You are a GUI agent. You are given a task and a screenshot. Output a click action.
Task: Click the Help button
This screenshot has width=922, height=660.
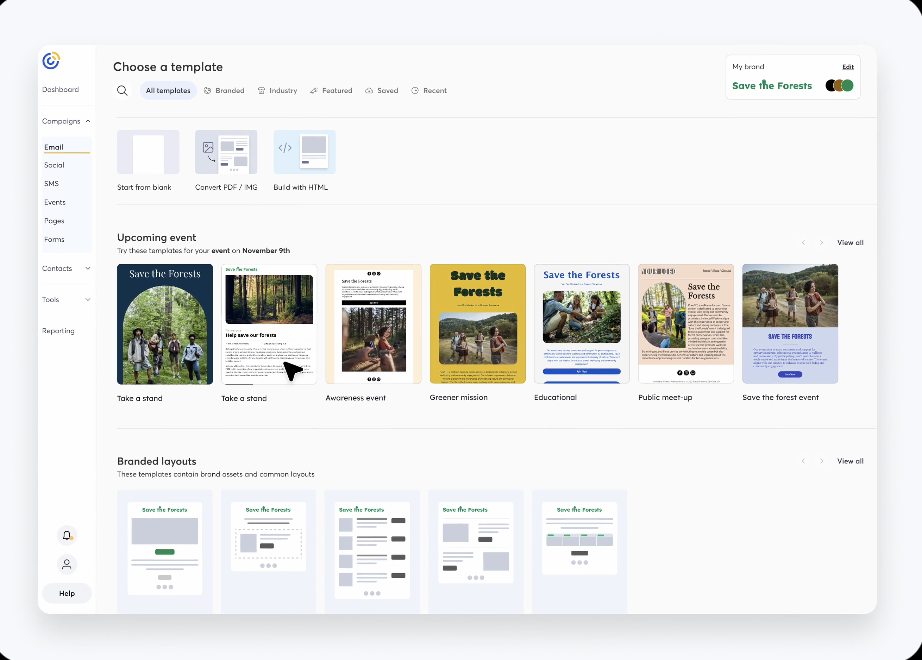(67, 593)
